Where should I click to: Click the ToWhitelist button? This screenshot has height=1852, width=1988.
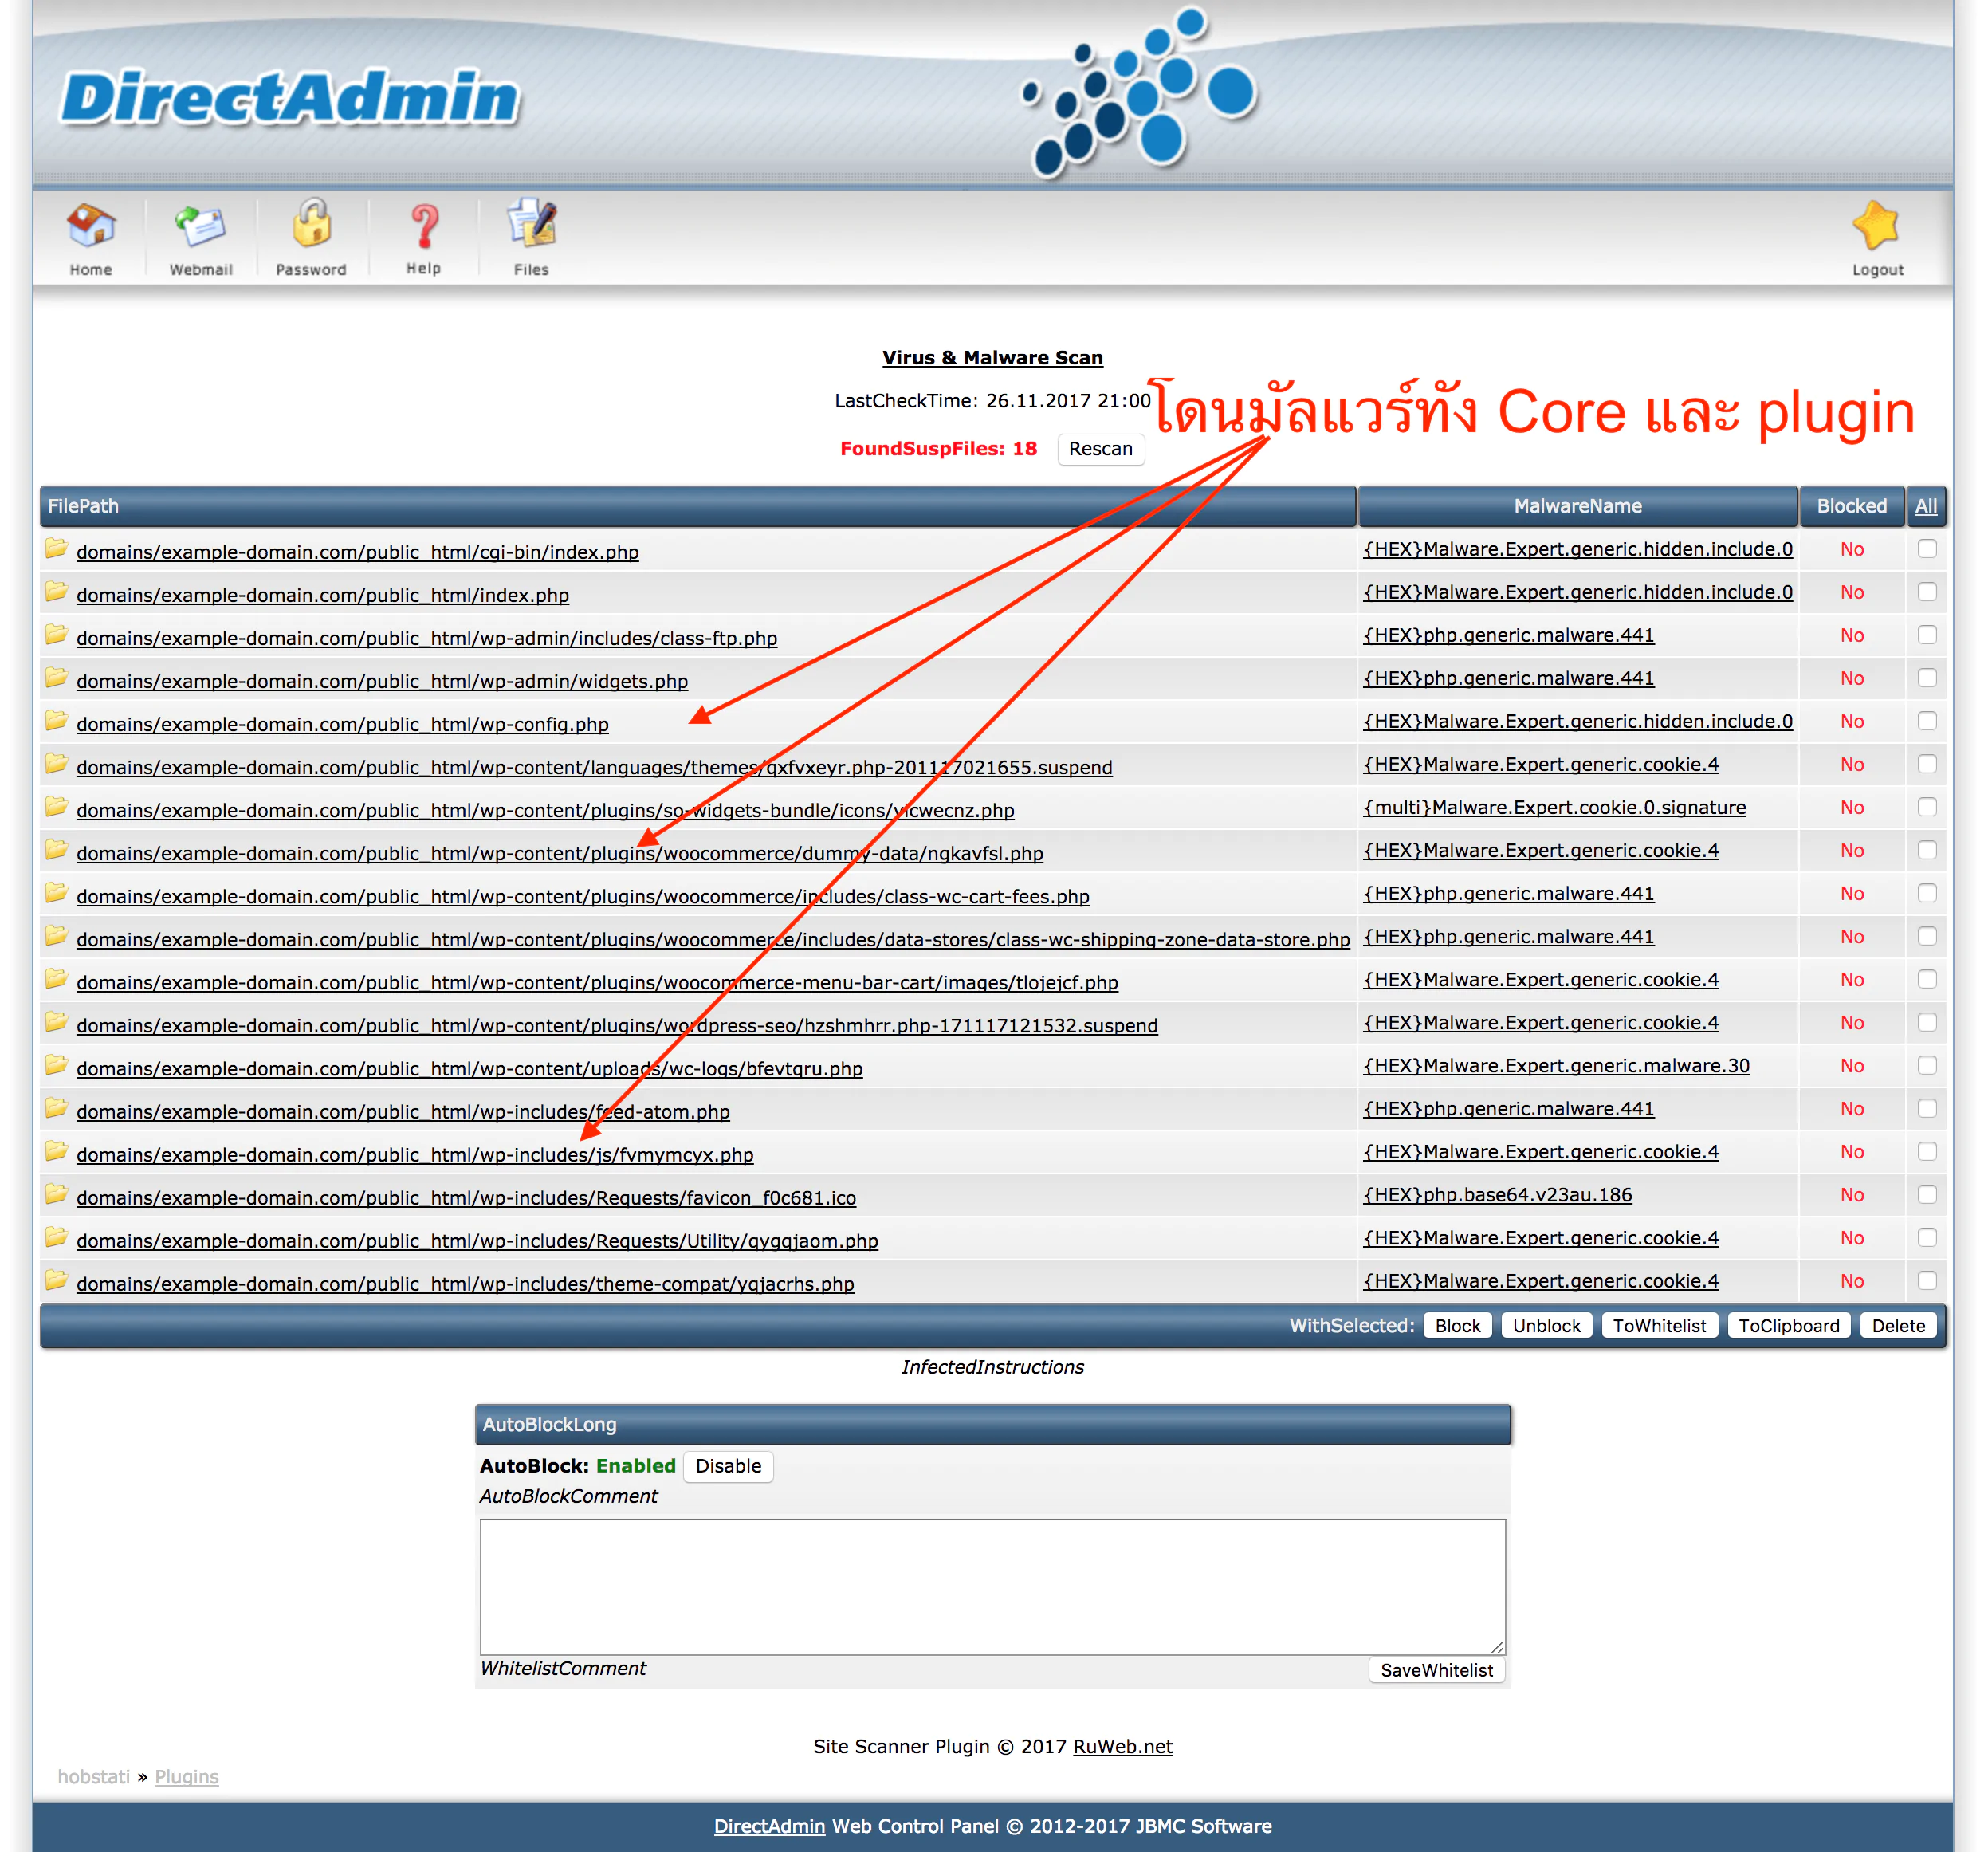coord(1659,1326)
